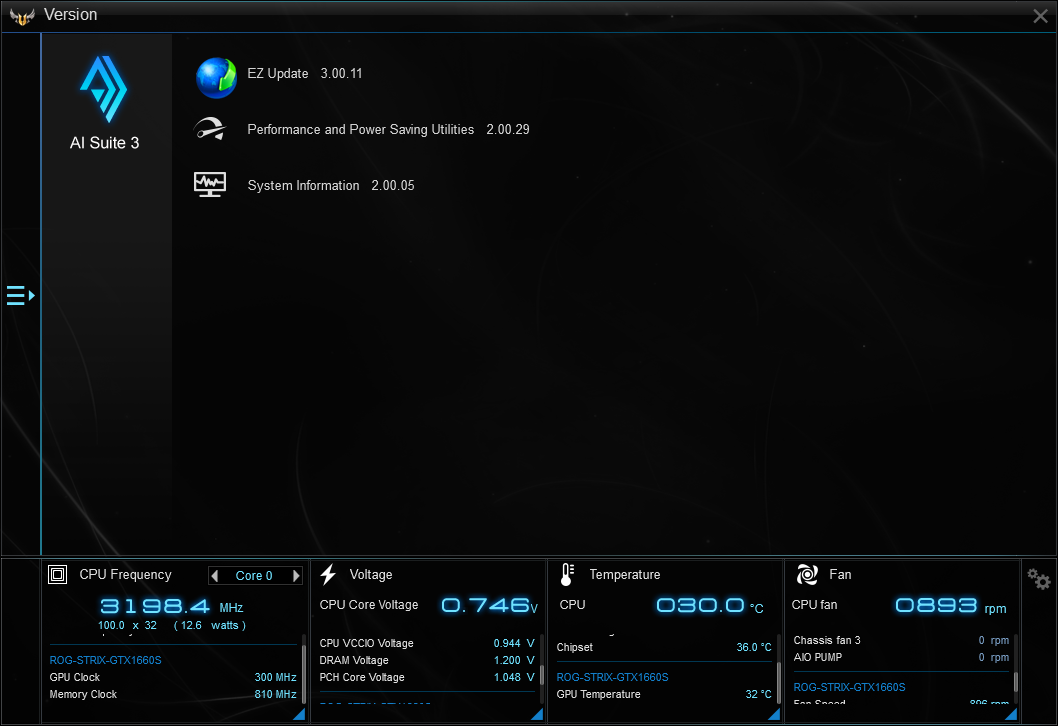Close the Version window
This screenshot has height=726, width=1058.
click(x=1040, y=16)
